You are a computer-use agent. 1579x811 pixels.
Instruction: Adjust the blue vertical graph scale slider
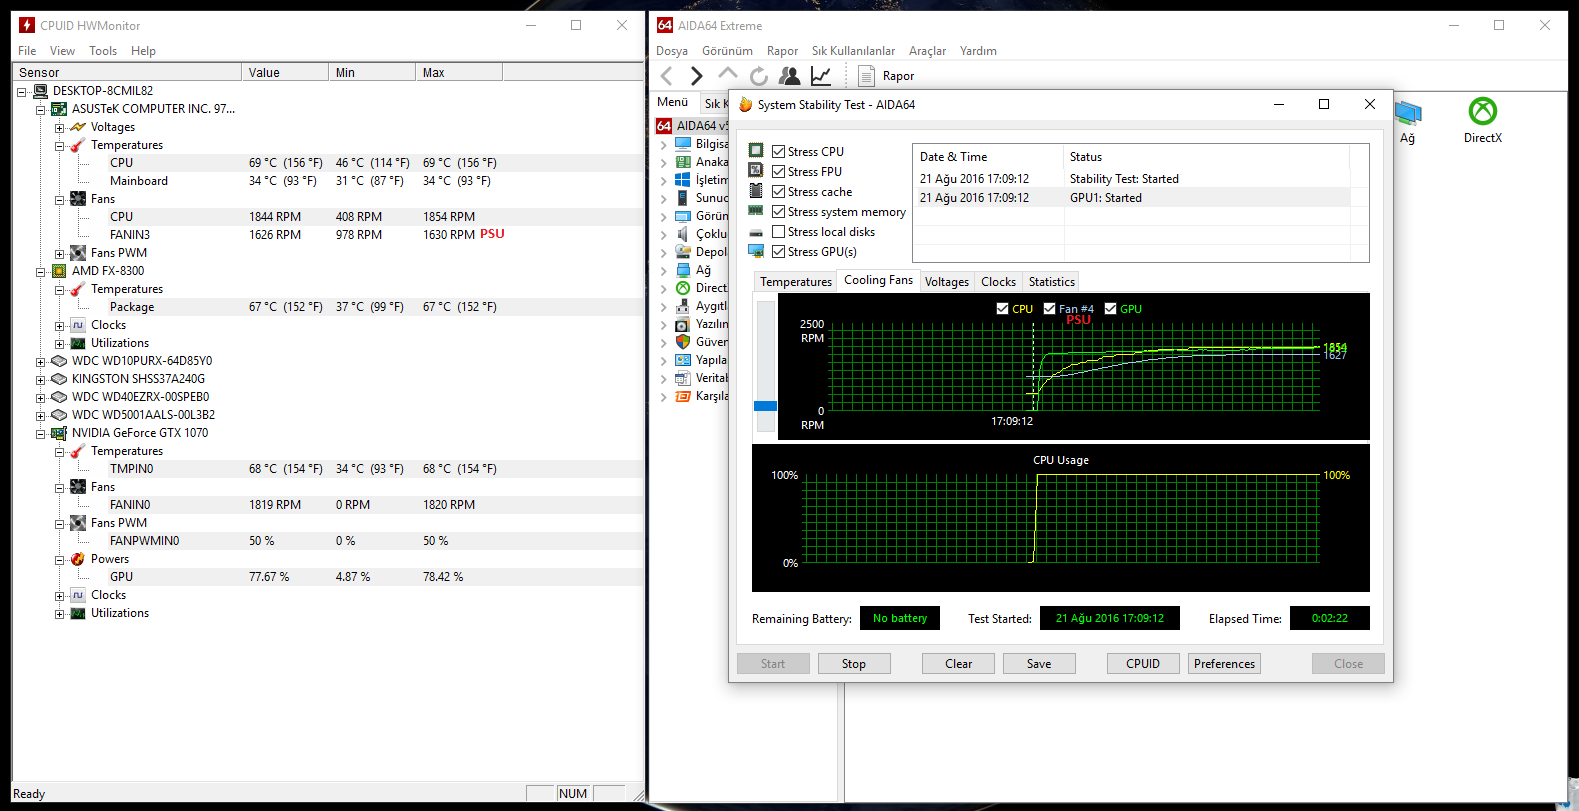pos(765,406)
